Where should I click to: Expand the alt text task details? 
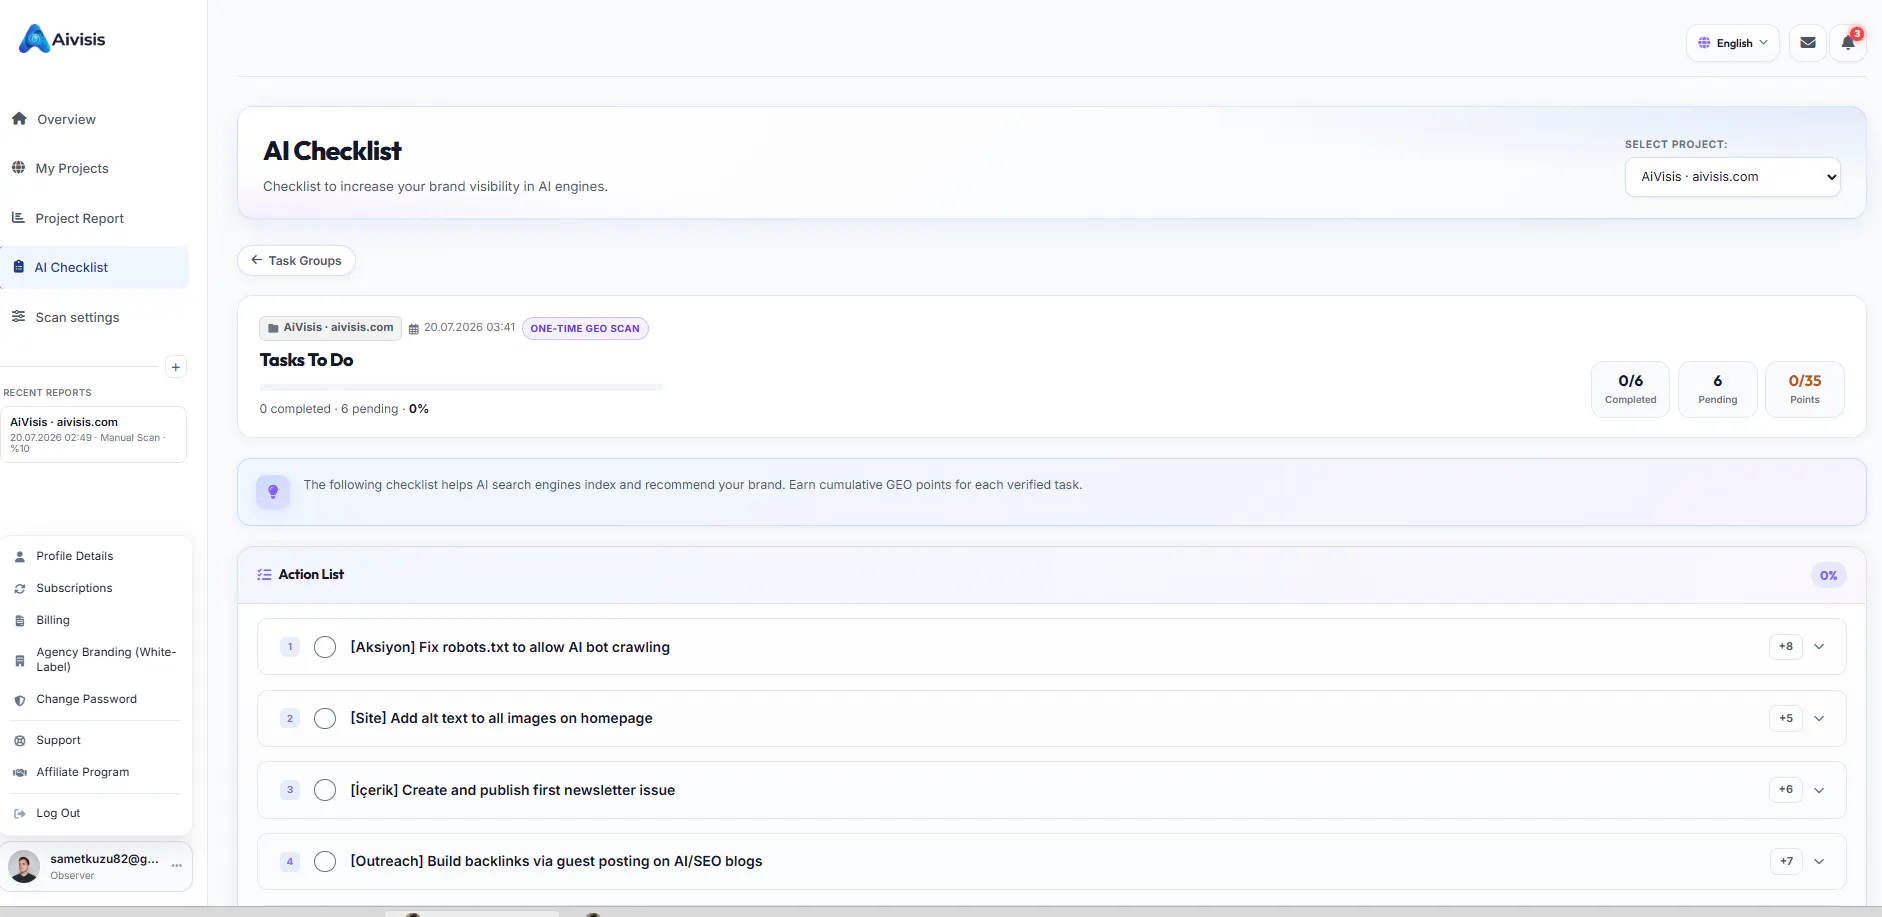(1819, 719)
